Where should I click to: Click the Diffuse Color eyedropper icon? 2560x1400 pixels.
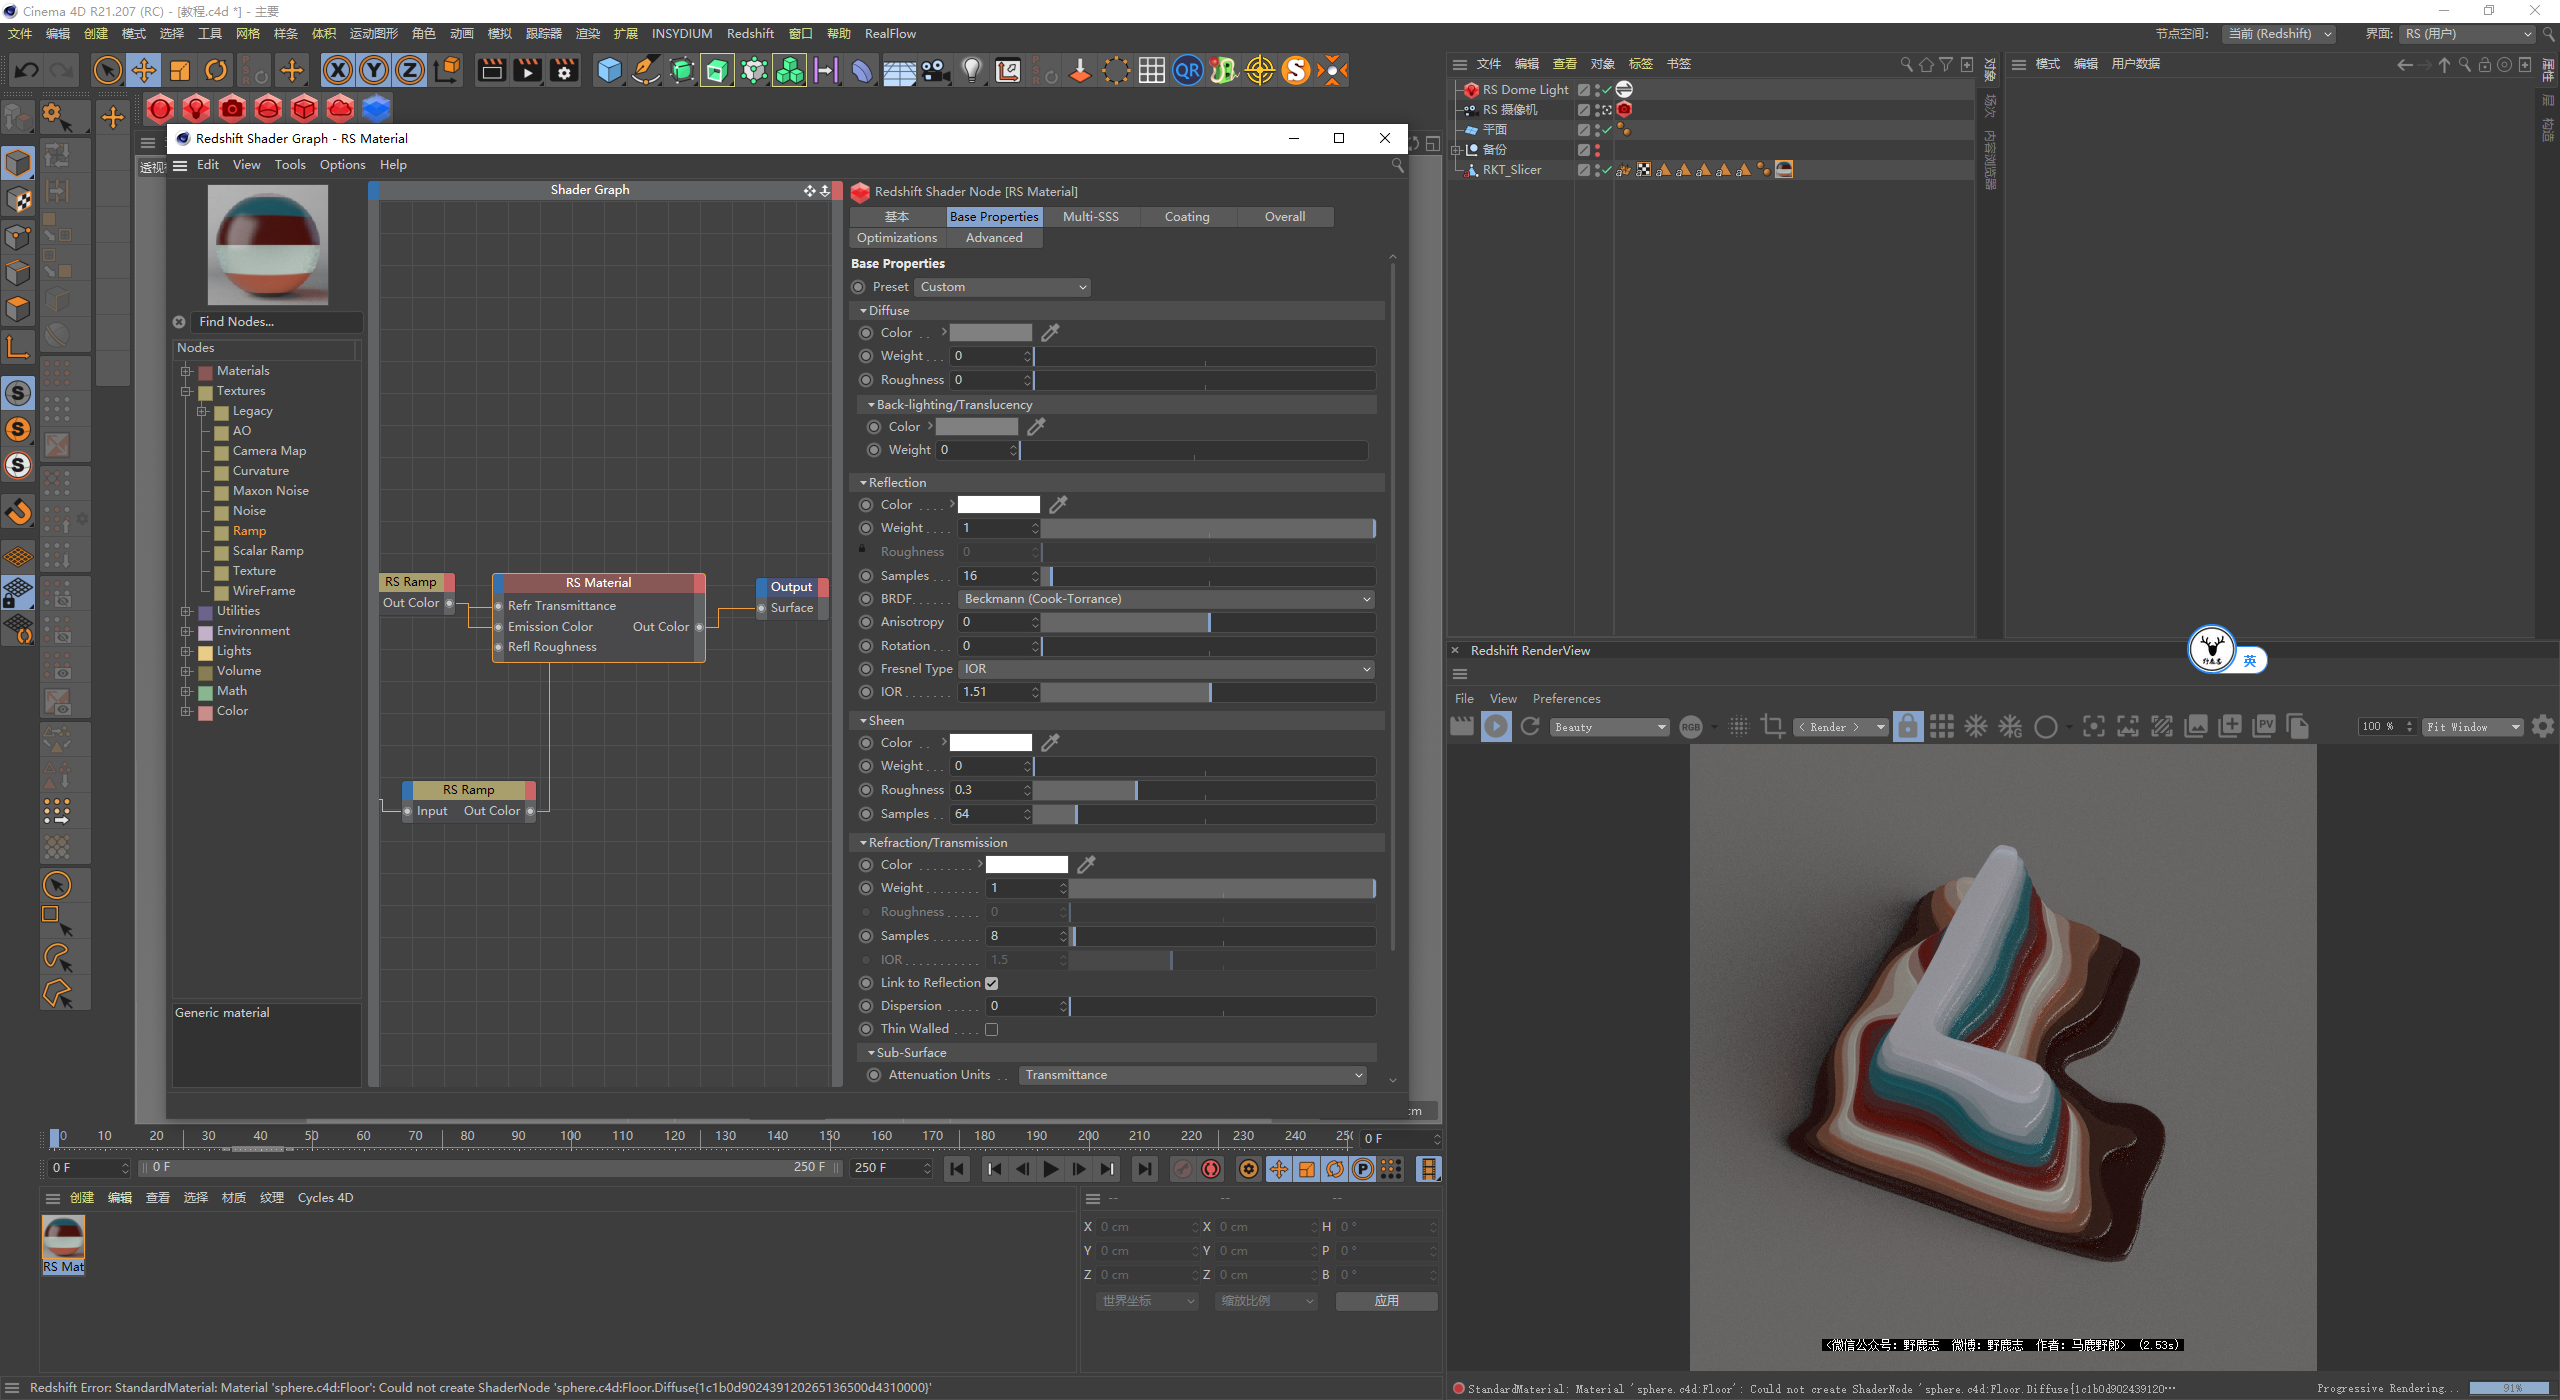tap(1050, 333)
